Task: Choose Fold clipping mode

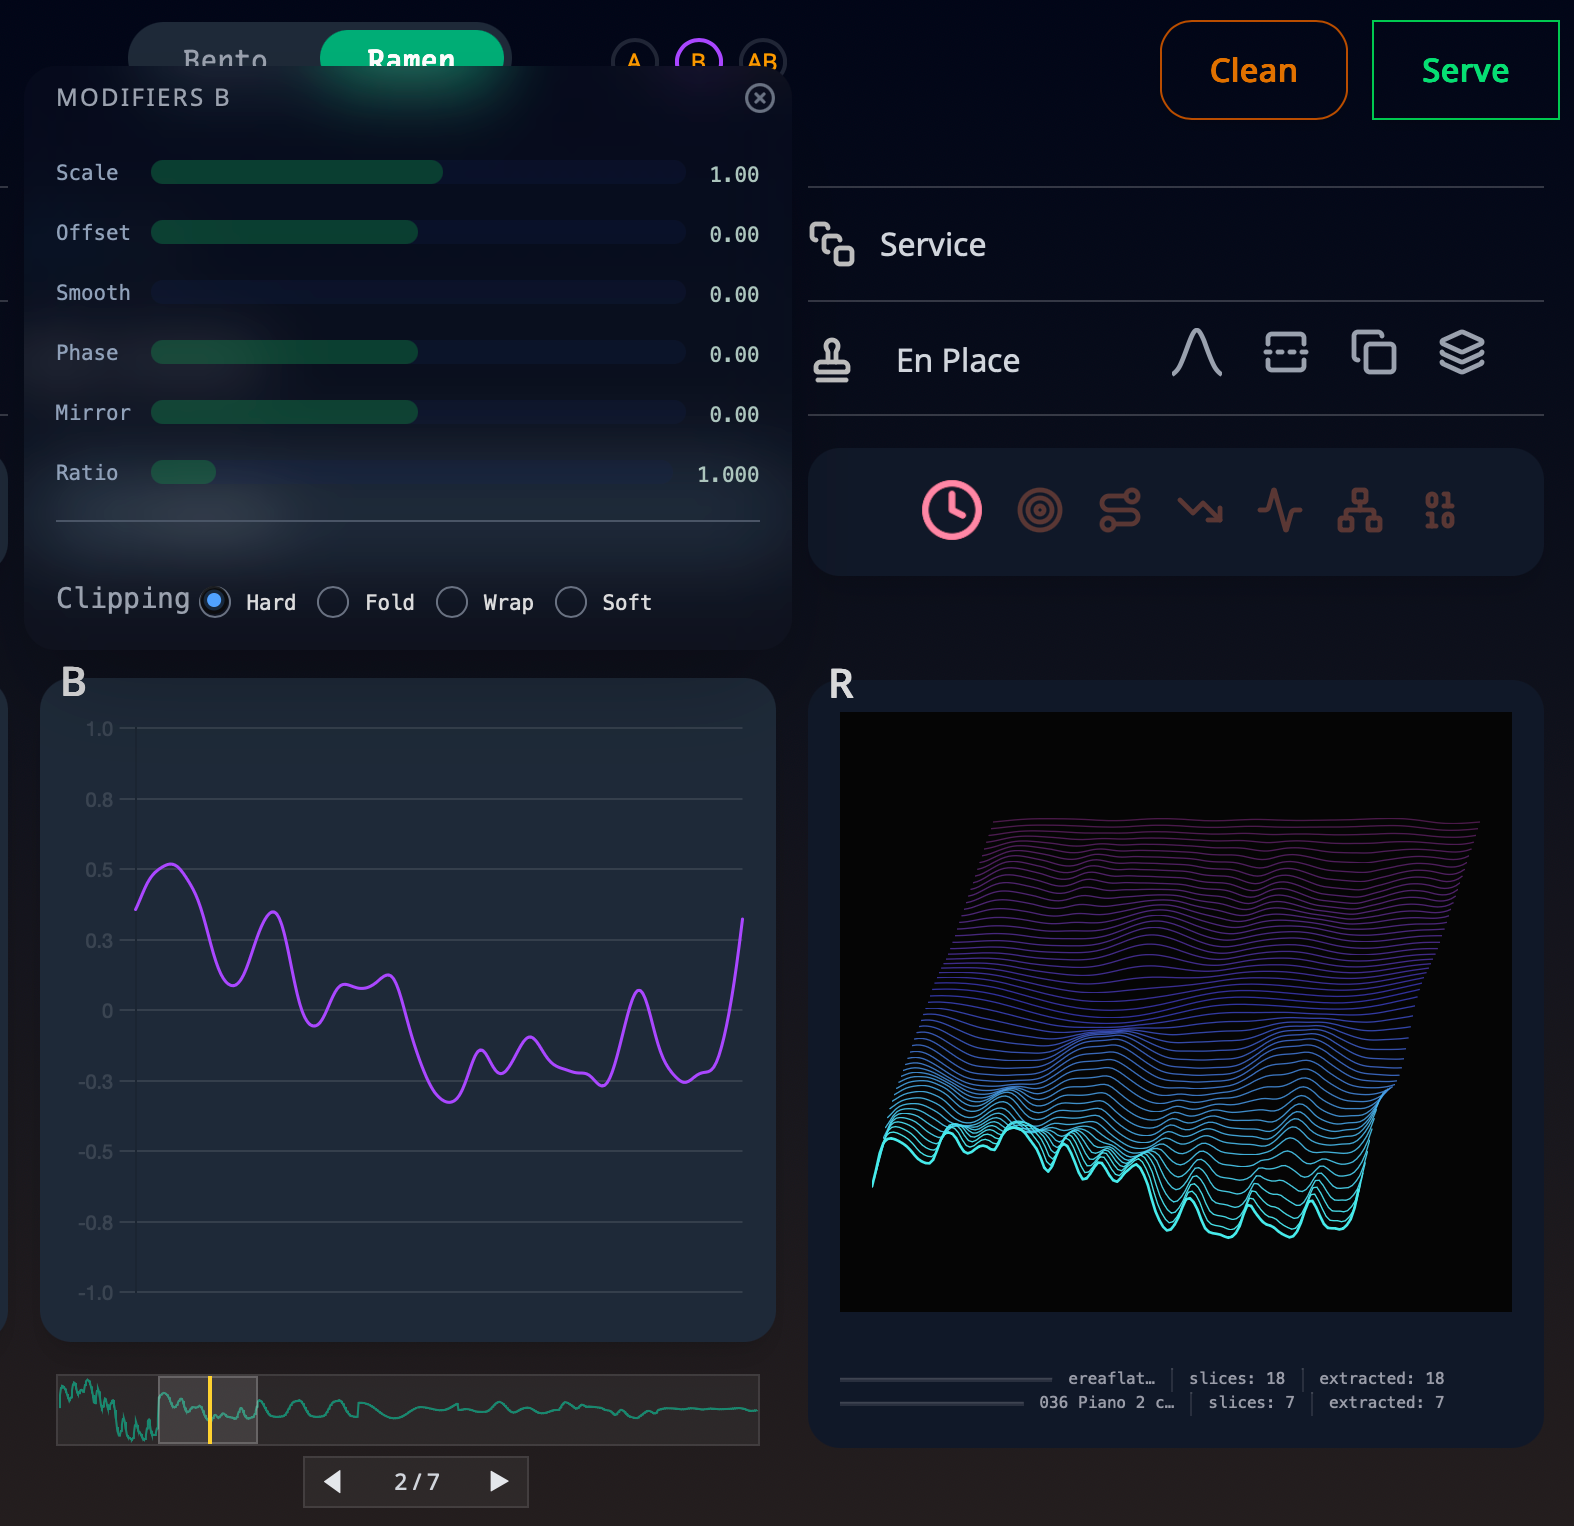Action: point(333,602)
